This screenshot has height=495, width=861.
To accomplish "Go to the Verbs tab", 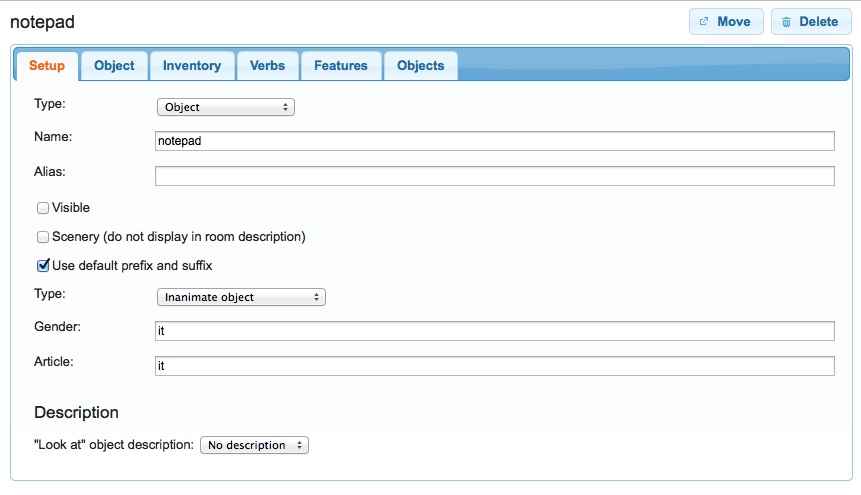I will 267,66.
